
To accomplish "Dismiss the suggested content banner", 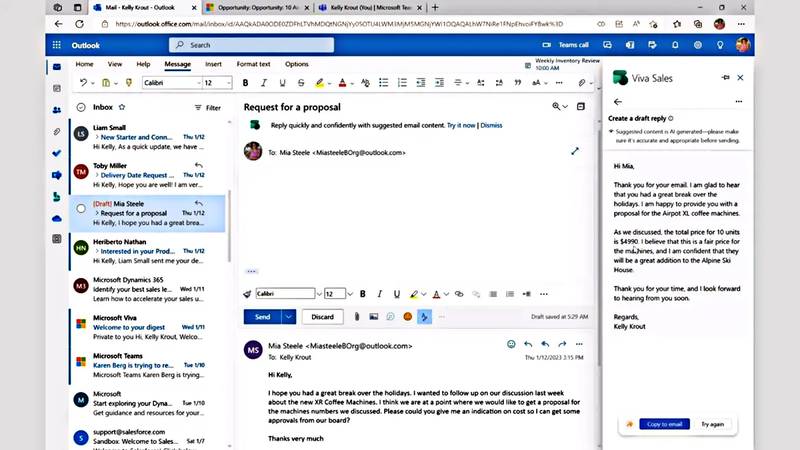I will 491,126.
